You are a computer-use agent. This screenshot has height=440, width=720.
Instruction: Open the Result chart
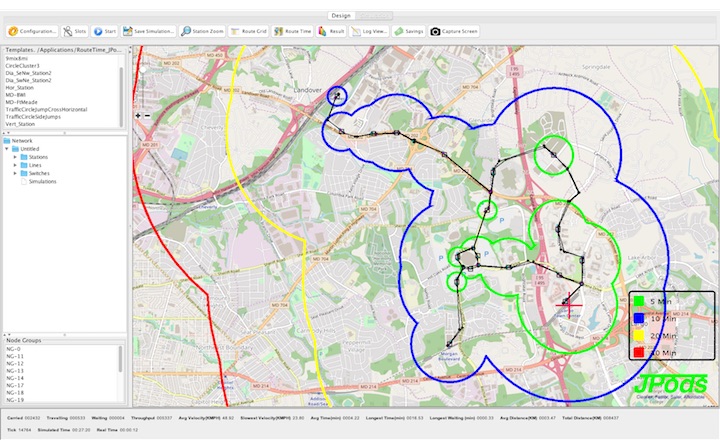coord(332,31)
